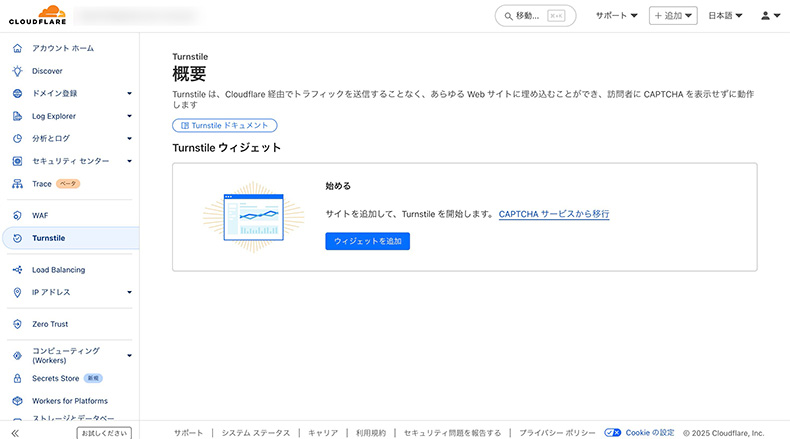Select WAF in the sidebar
The image size is (790, 439).
[x=40, y=215]
